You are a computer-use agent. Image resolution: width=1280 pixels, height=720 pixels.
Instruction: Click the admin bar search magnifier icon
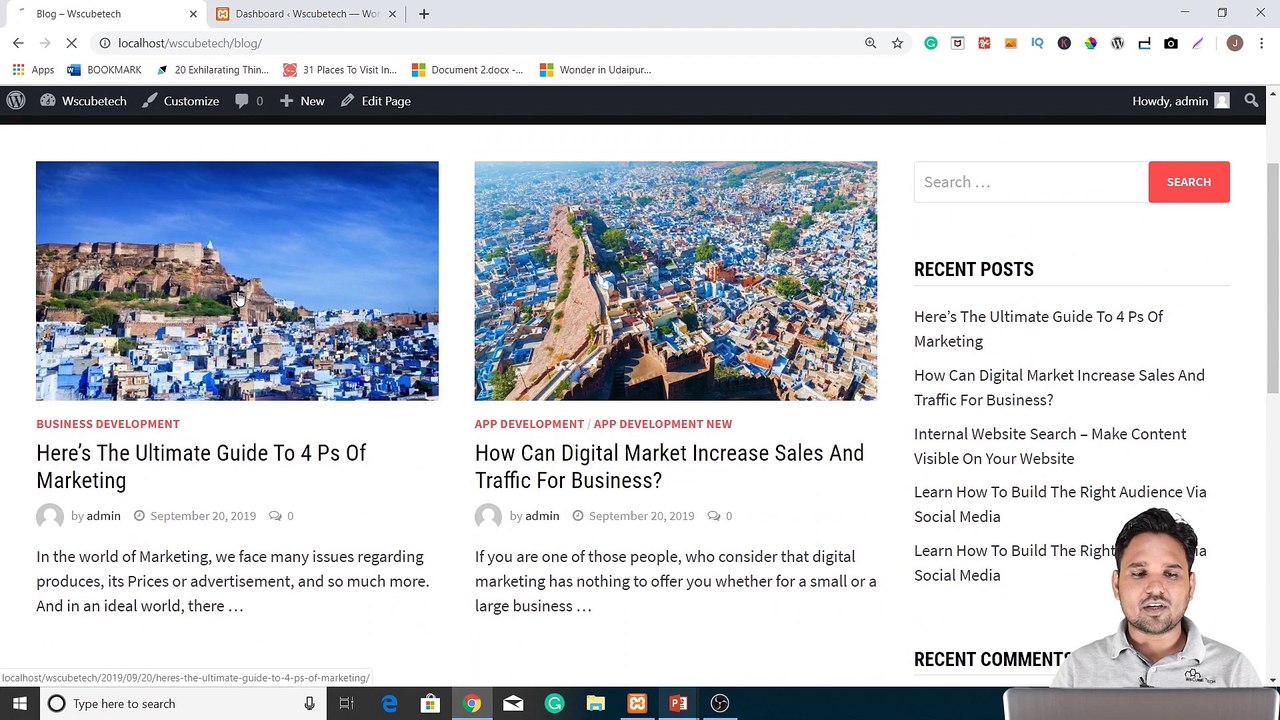pyautogui.click(x=1251, y=101)
